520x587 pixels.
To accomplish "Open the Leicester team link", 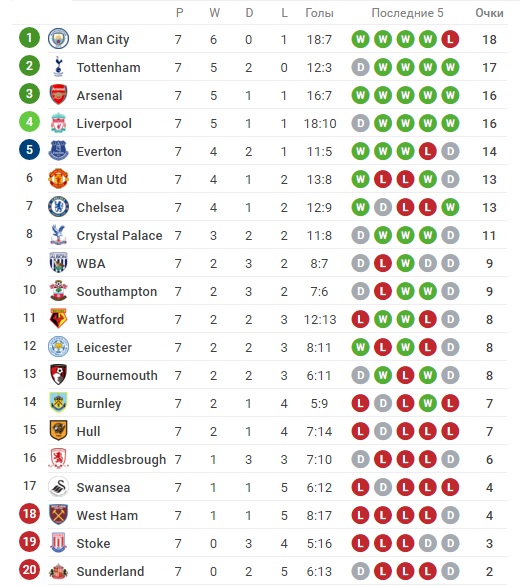I will (104, 347).
